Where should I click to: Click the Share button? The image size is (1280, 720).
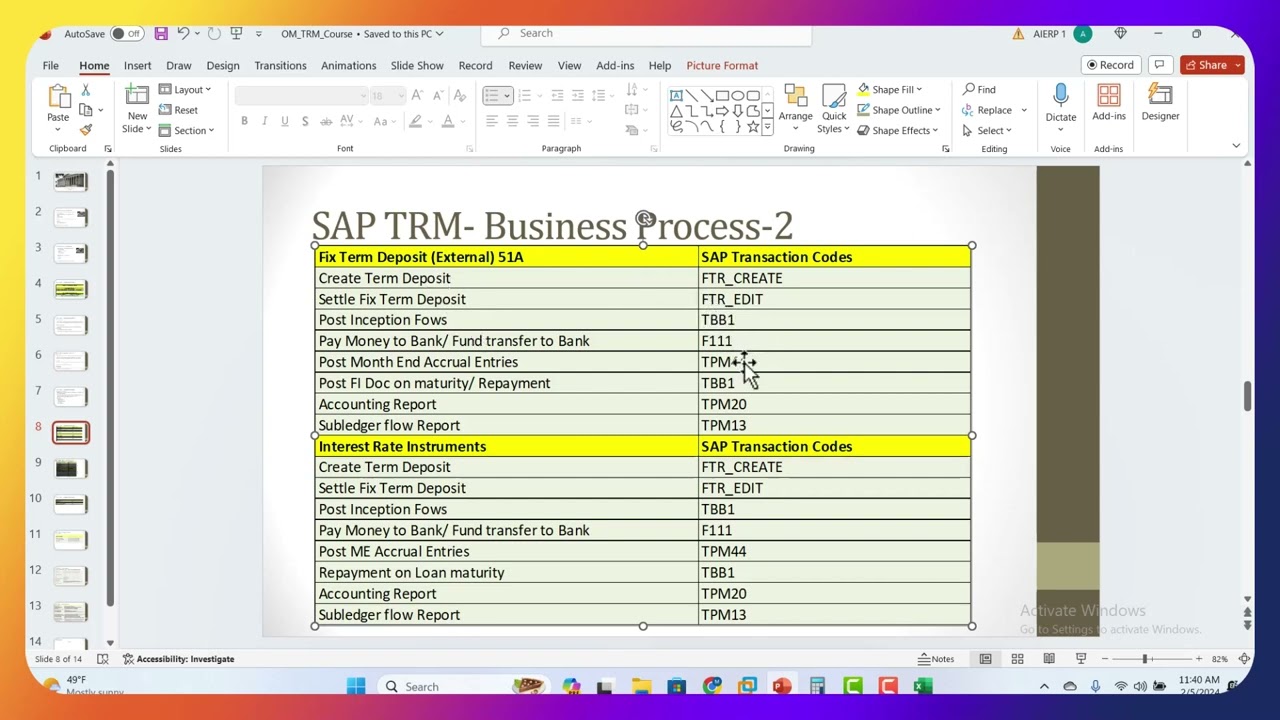[x=1206, y=65]
